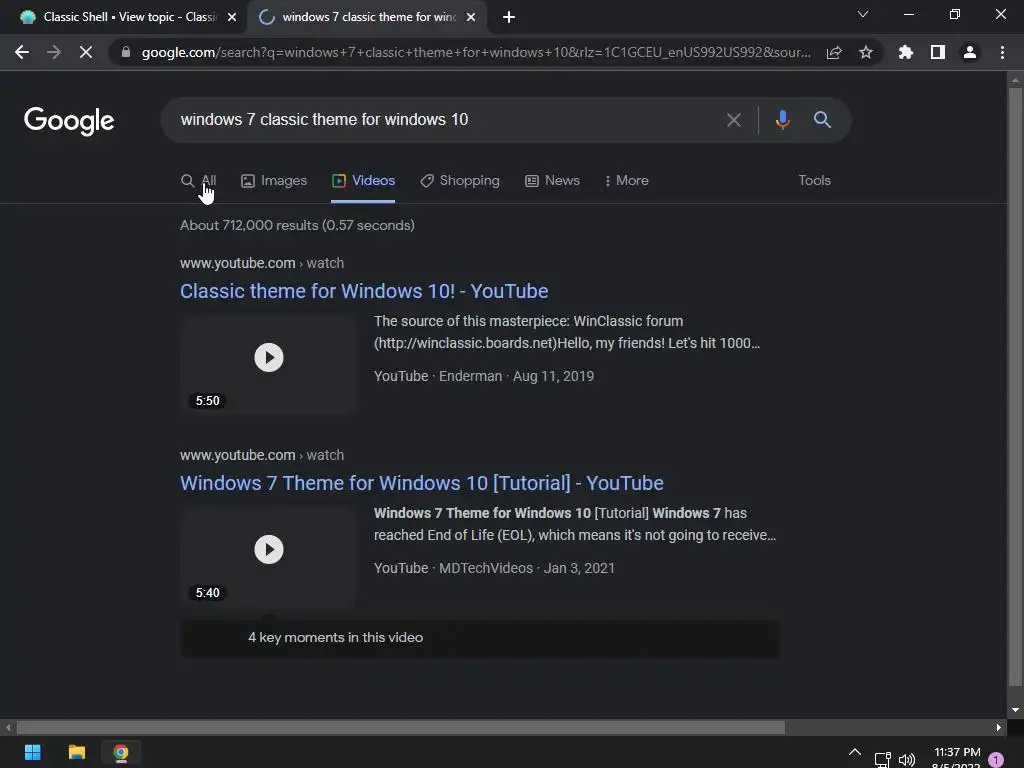
Task: Click into the Google search field
Action: [x=444, y=120]
